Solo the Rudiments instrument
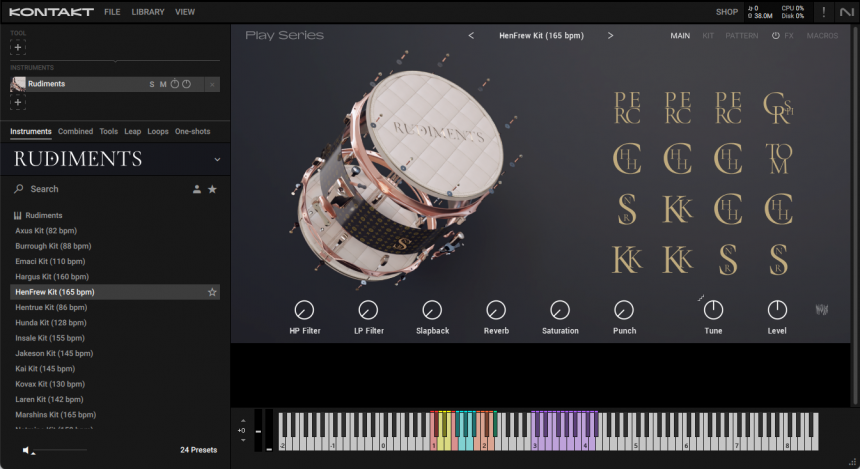 click(152, 84)
